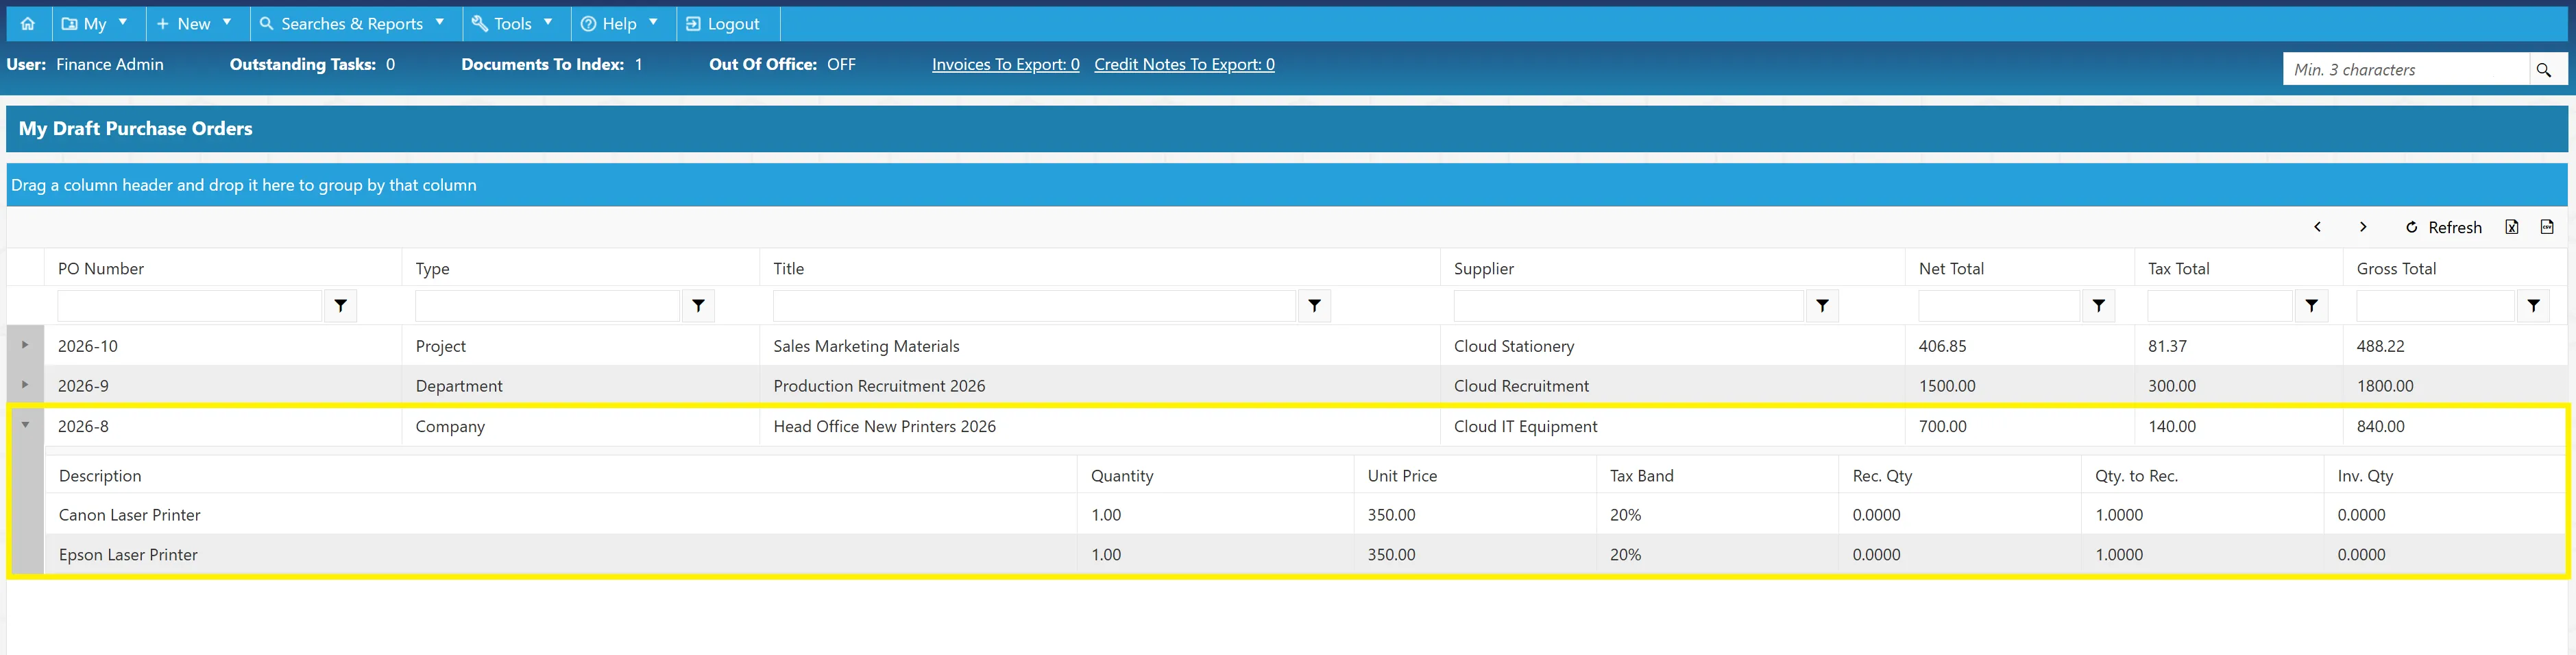2576x655 pixels.
Task: Click the Gross Total filter text field
Action: click(x=2435, y=305)
